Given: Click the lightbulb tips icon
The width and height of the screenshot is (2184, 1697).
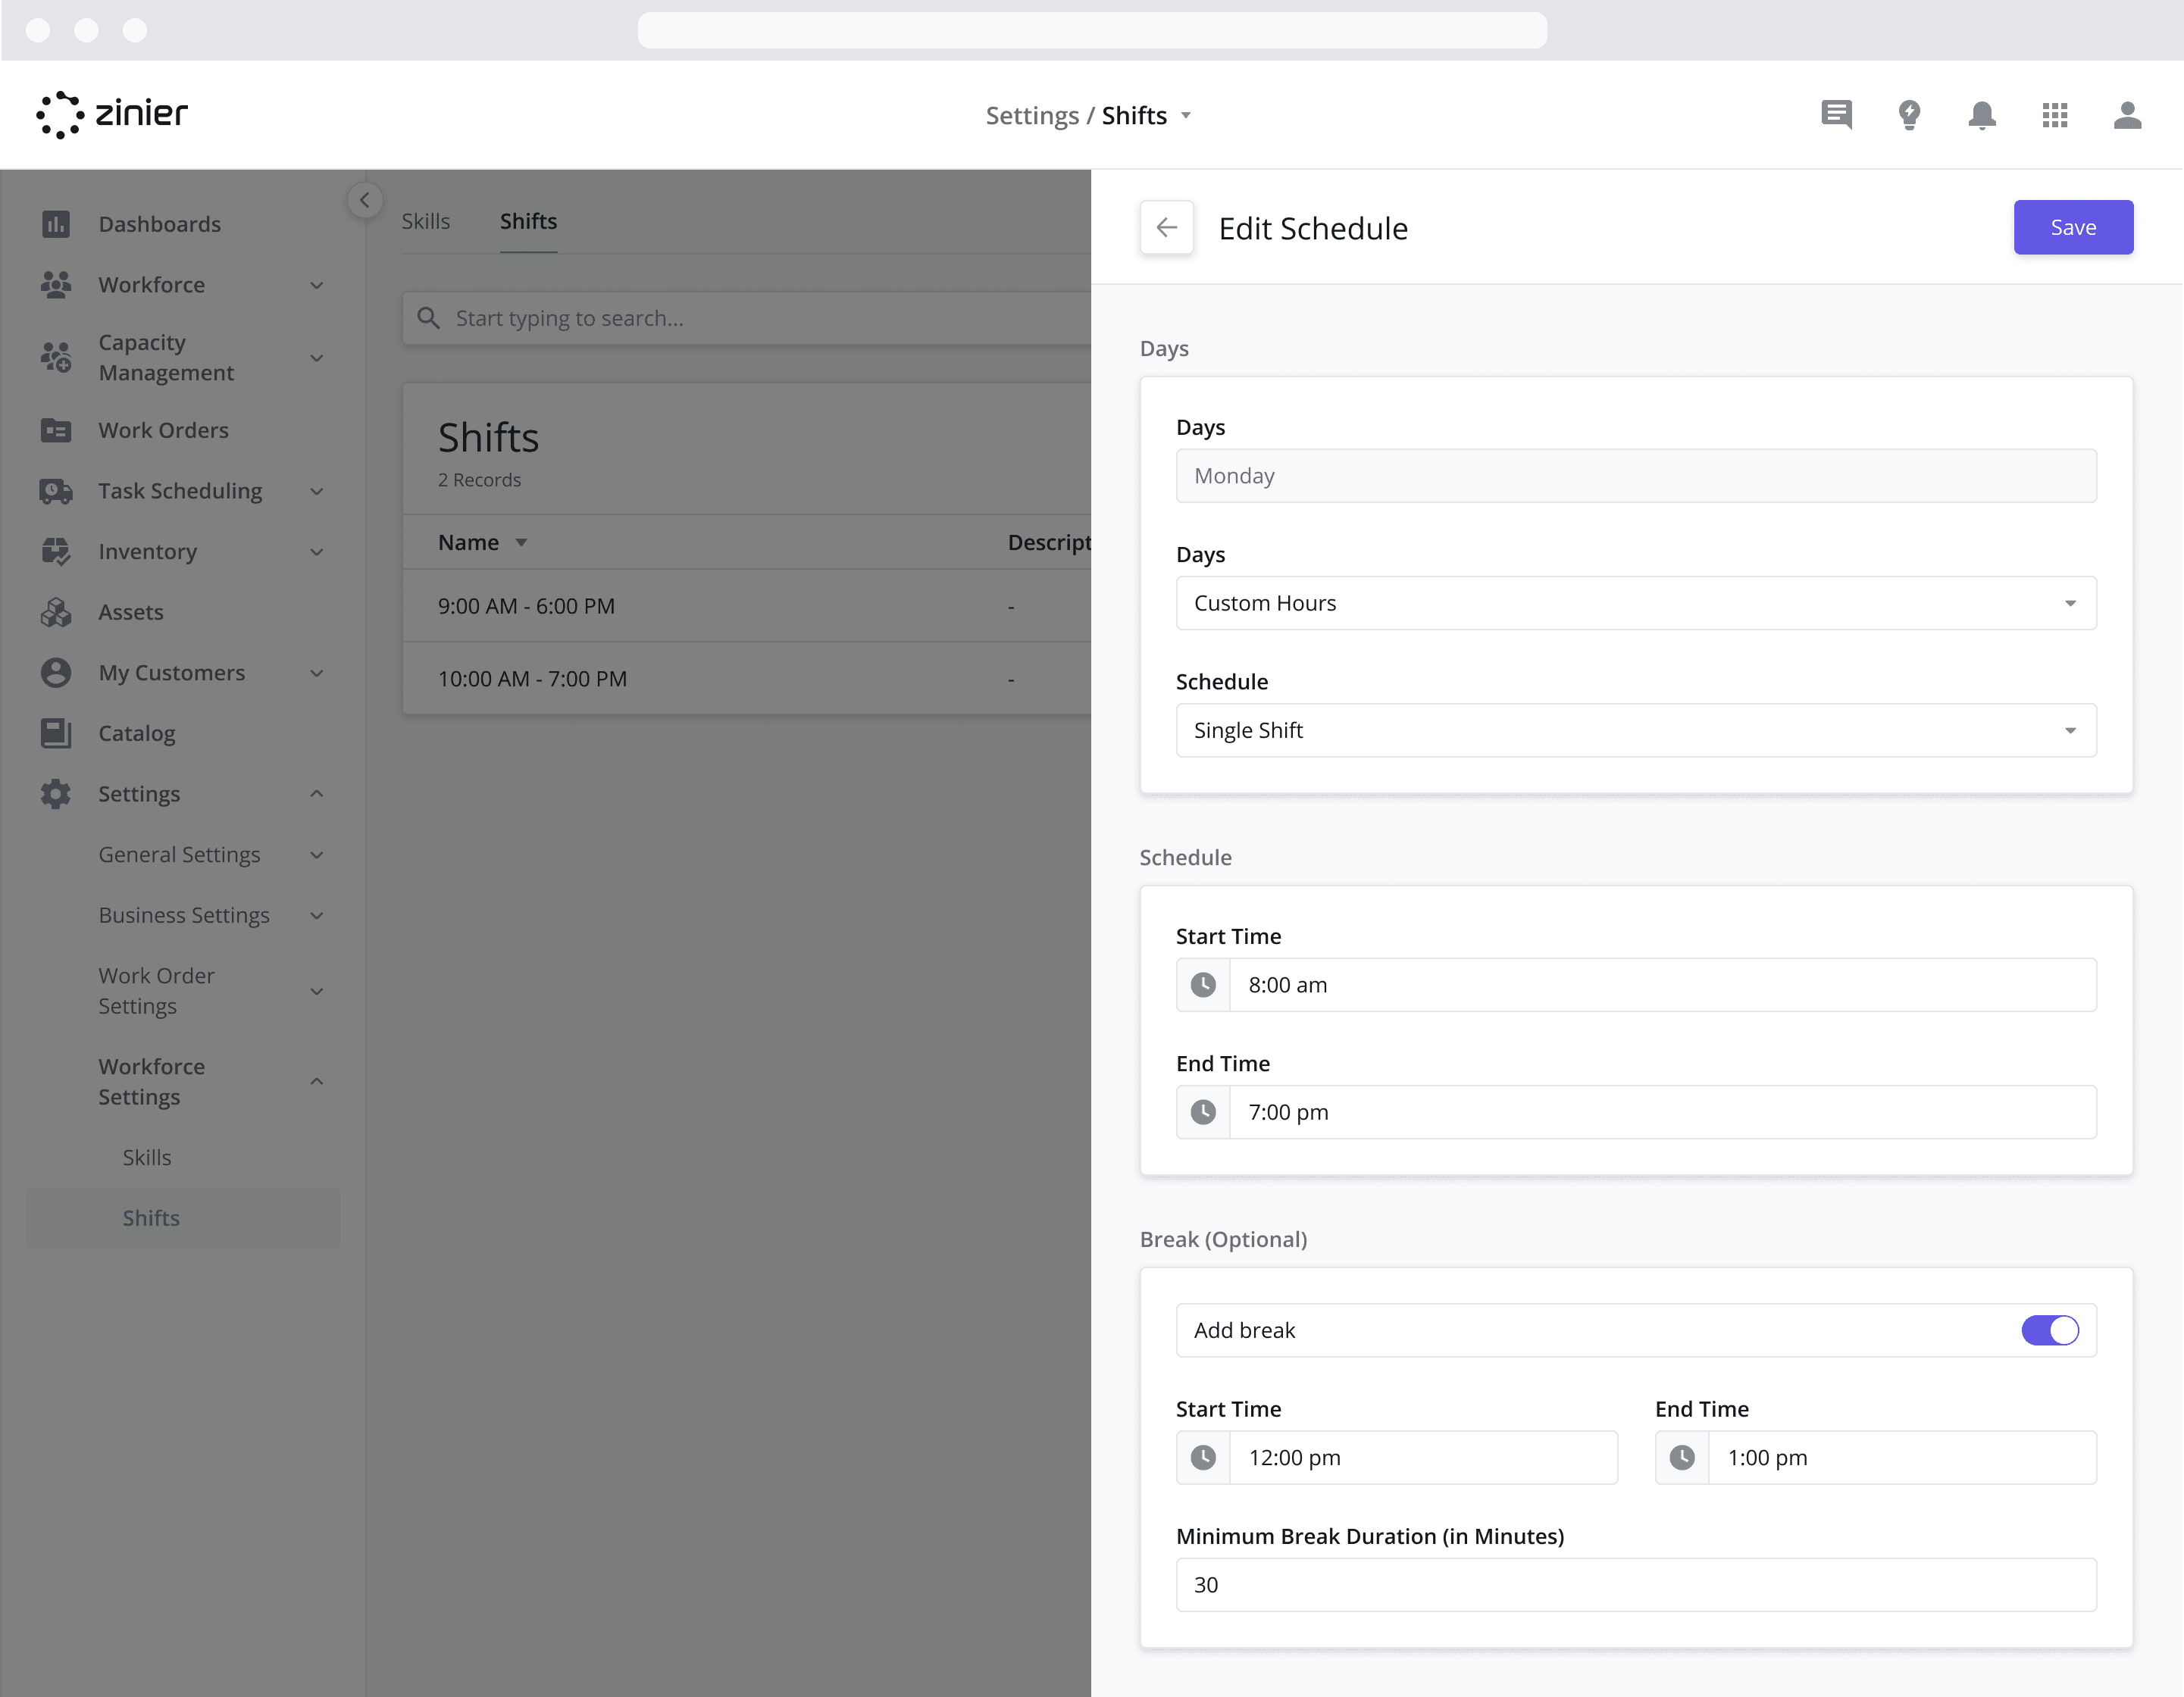Looking at the screenshot, I should (x=1909, y=115).
